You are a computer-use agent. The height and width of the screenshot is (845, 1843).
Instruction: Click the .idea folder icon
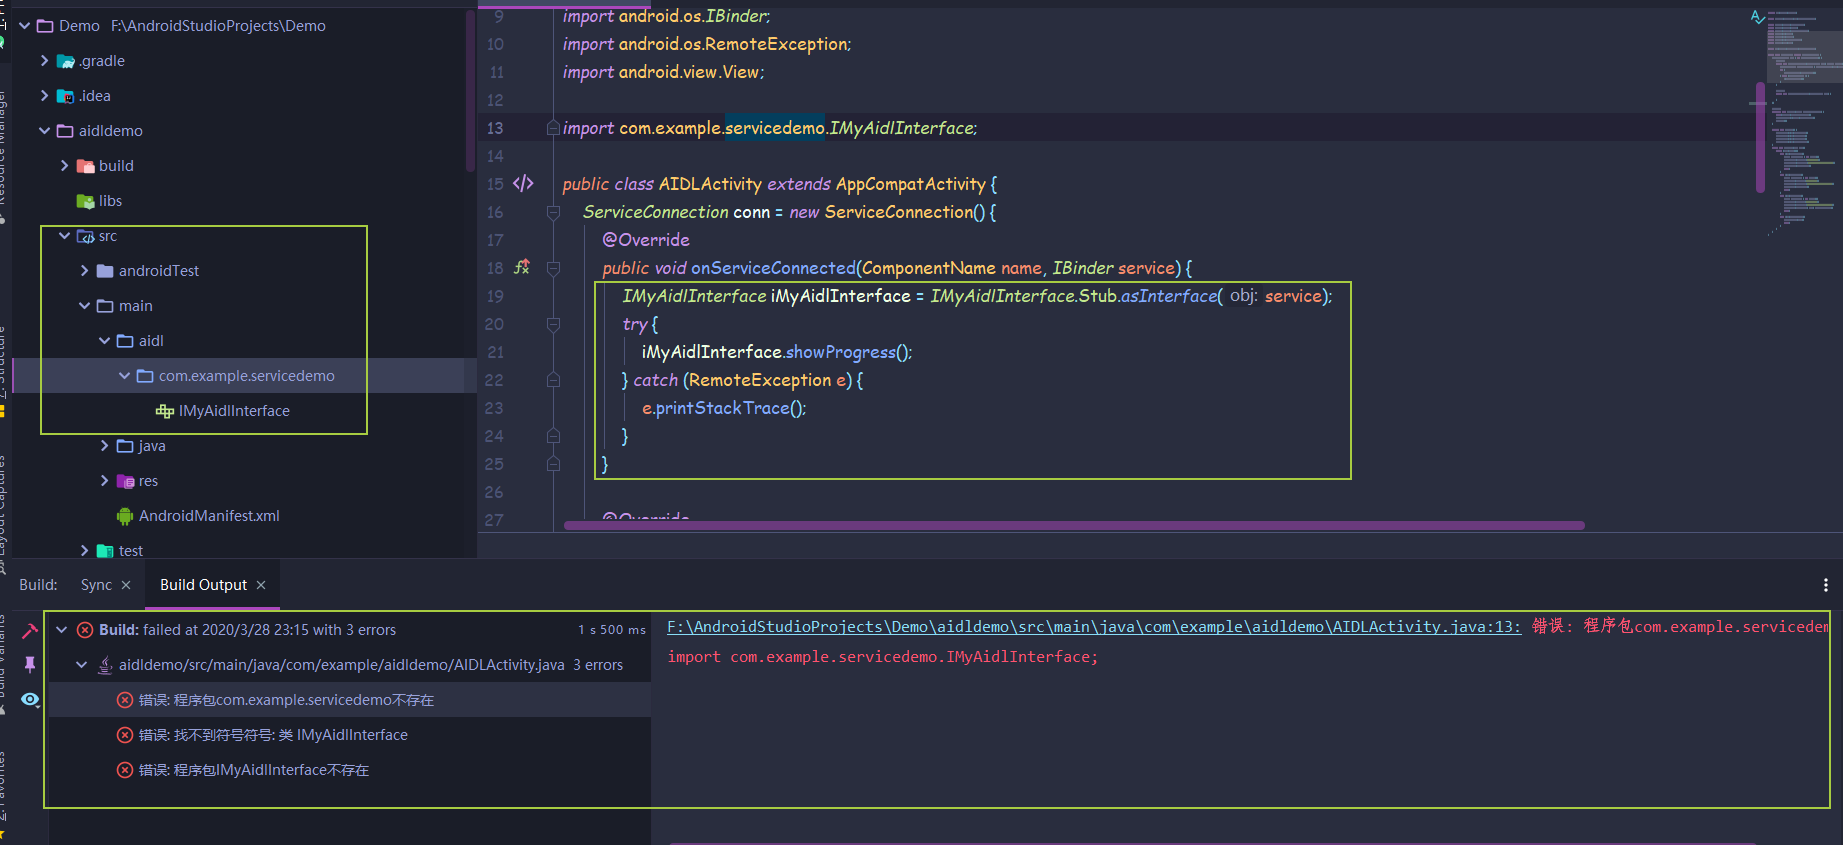tap(66, 96)
